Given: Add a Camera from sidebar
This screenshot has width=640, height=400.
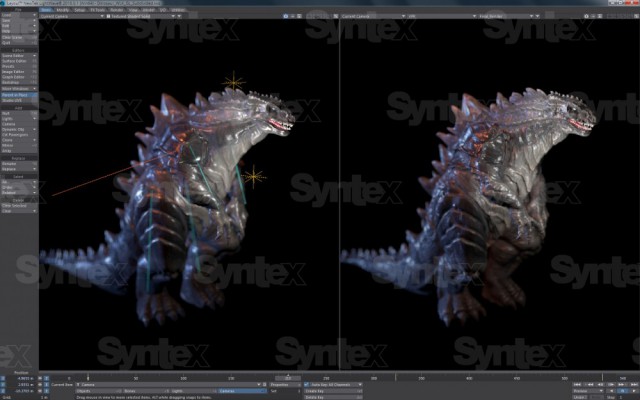Looking at the screenshot, I should (x=19, y=124).
